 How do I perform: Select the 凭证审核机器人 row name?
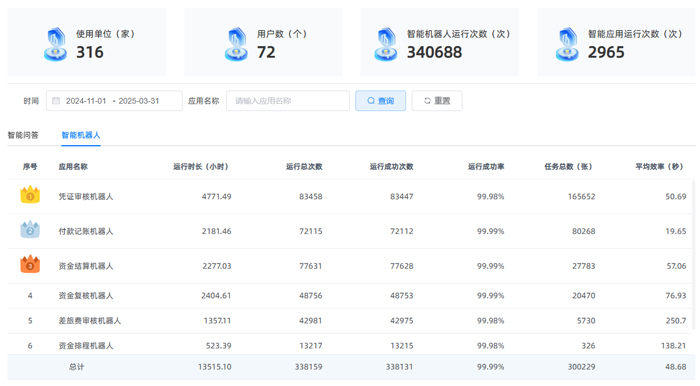click(86, 196)
